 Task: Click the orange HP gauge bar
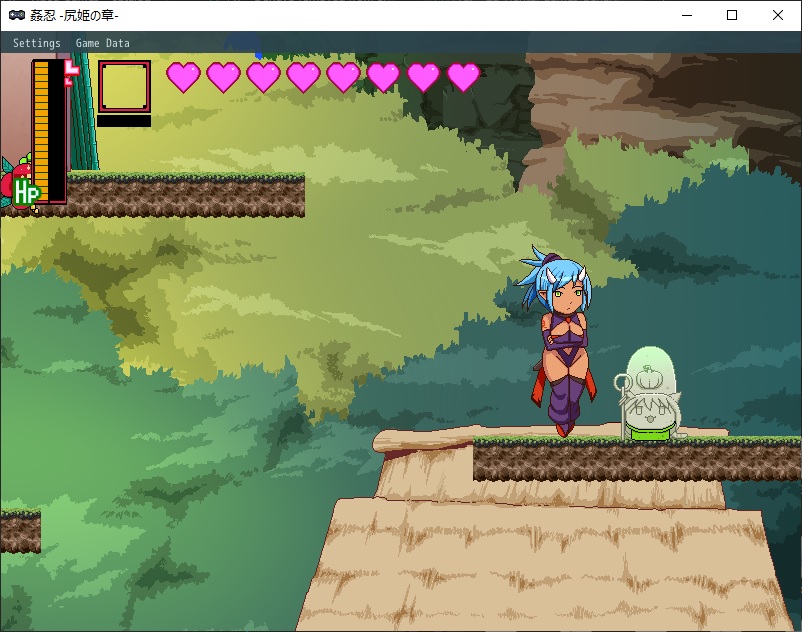coord(41,130)
